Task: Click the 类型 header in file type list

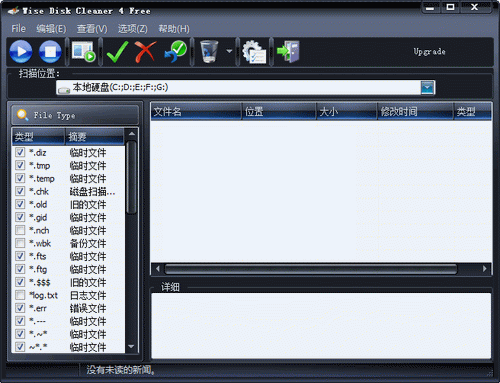Action: pyautogui.click(x=39, y=137)
